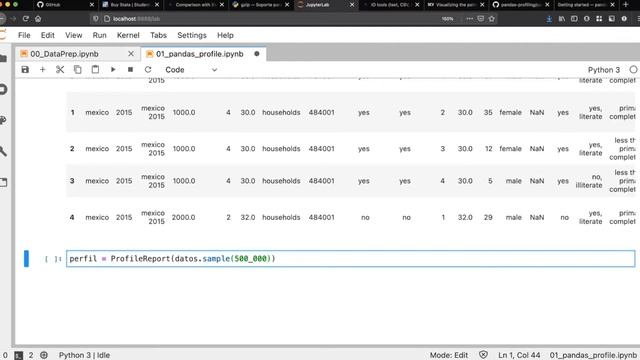Click into the ProfileReport code cell
640x360 pixels.
coord(350,258)
